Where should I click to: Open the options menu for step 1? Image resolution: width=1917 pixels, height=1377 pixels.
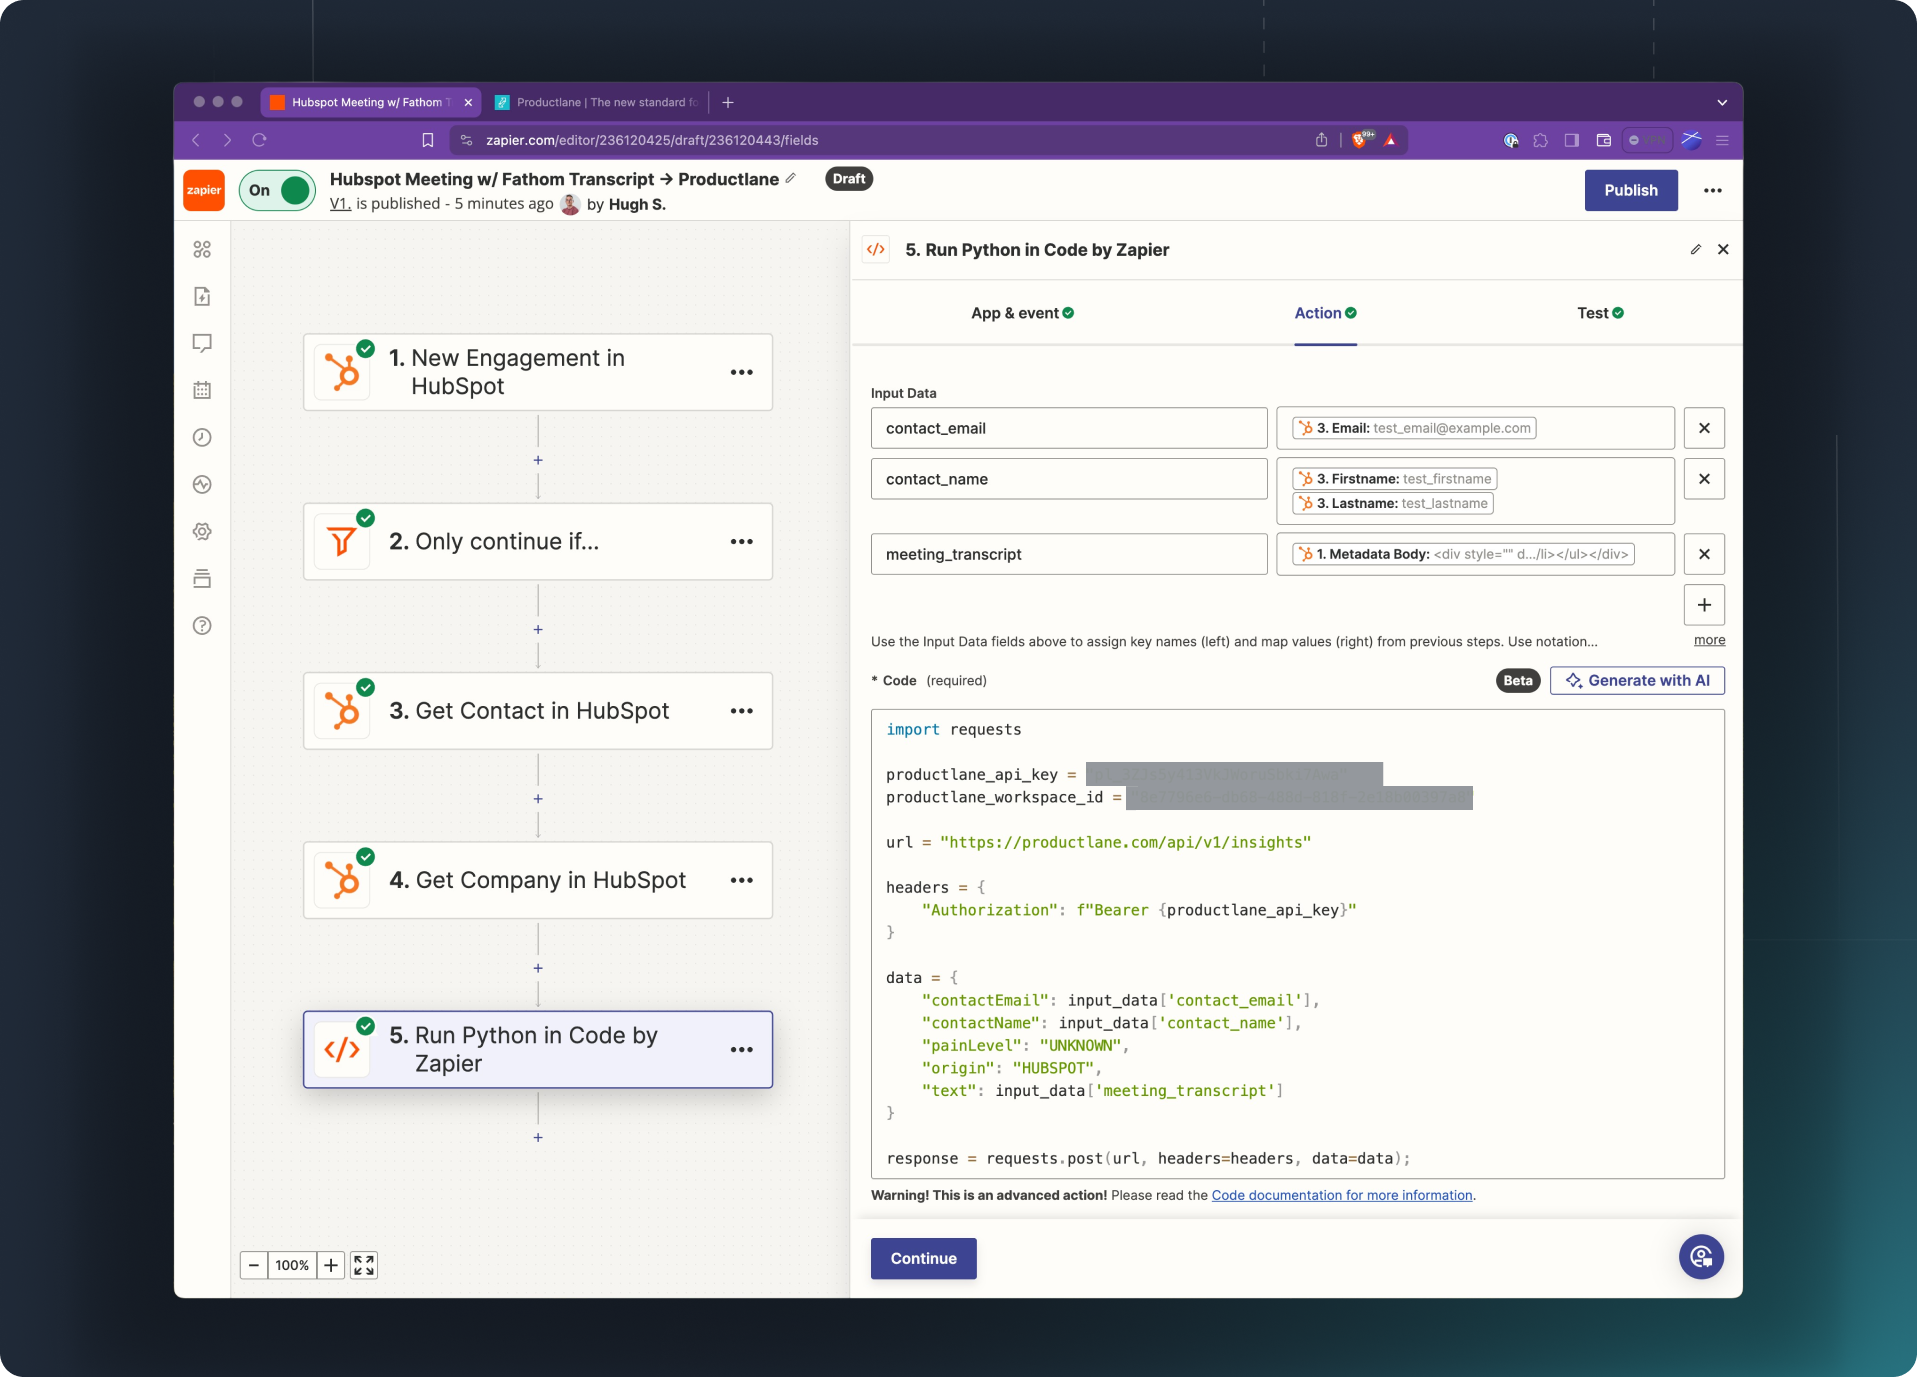pos(742,372)
